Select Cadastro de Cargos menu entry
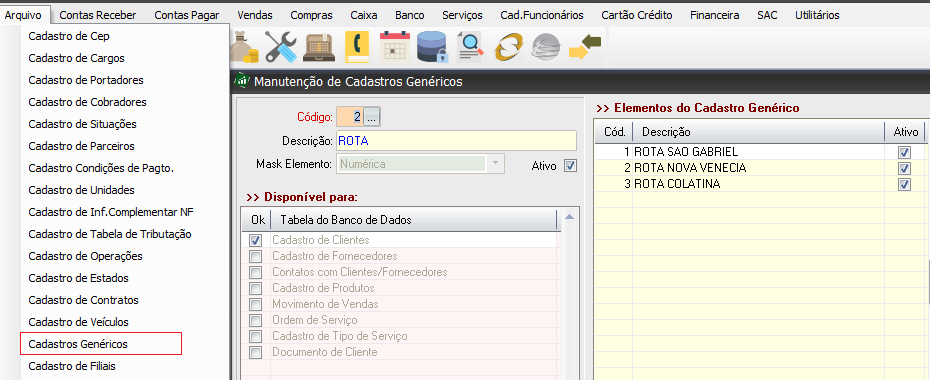Screen dimensions: 930x380 (77, 58)
